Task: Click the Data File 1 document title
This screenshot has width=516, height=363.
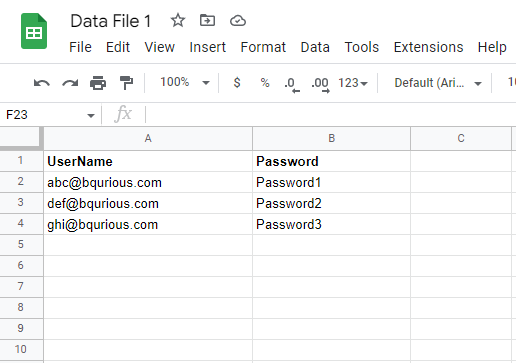Action: (111, 21)
